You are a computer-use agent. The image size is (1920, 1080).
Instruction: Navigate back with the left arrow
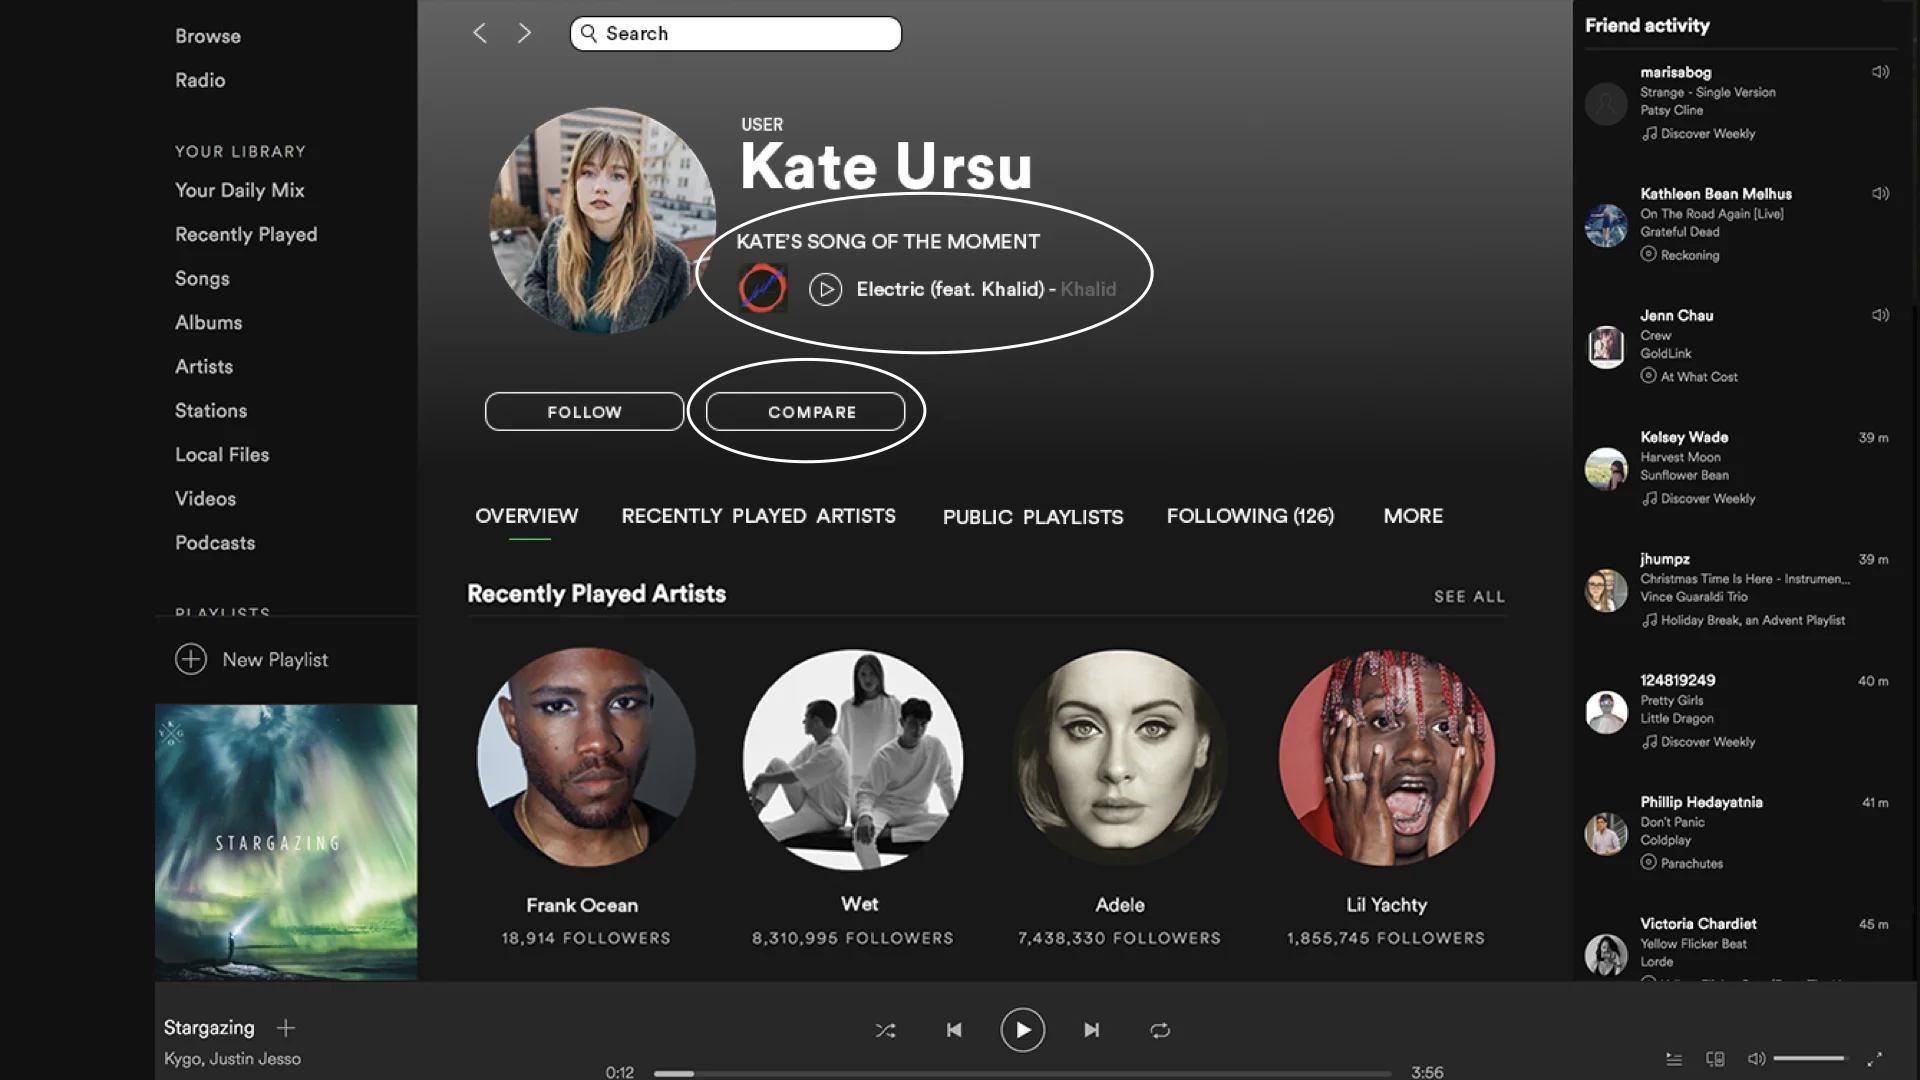480,33
